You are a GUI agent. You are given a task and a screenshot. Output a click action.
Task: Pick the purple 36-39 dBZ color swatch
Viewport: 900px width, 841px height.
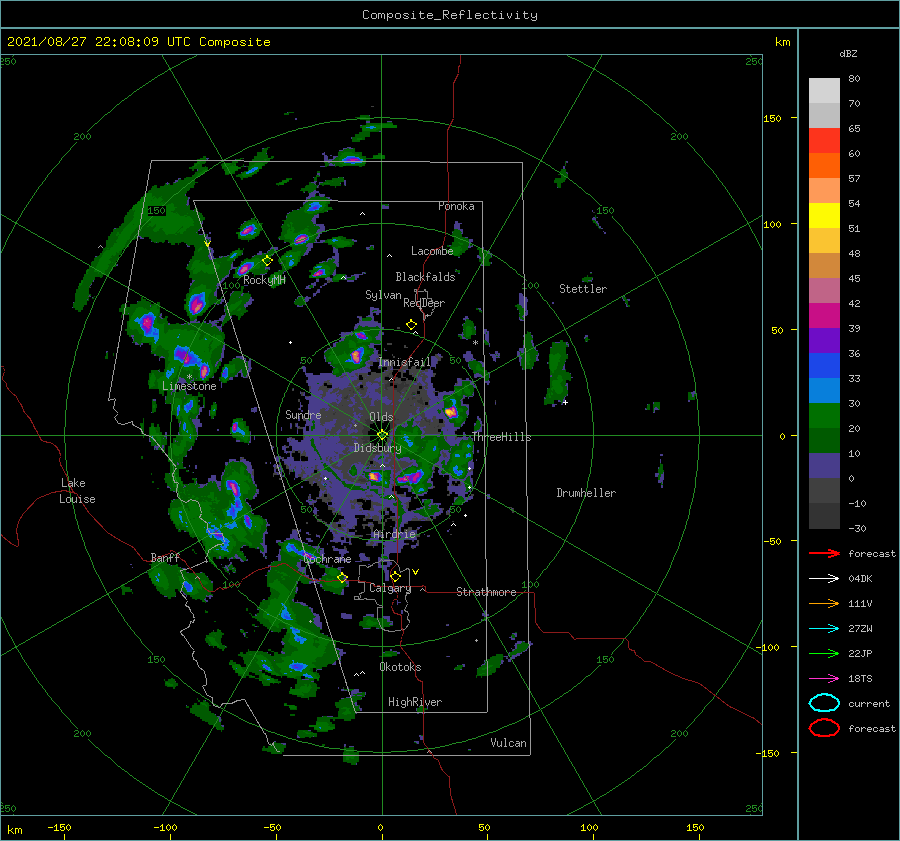(824, 341)
